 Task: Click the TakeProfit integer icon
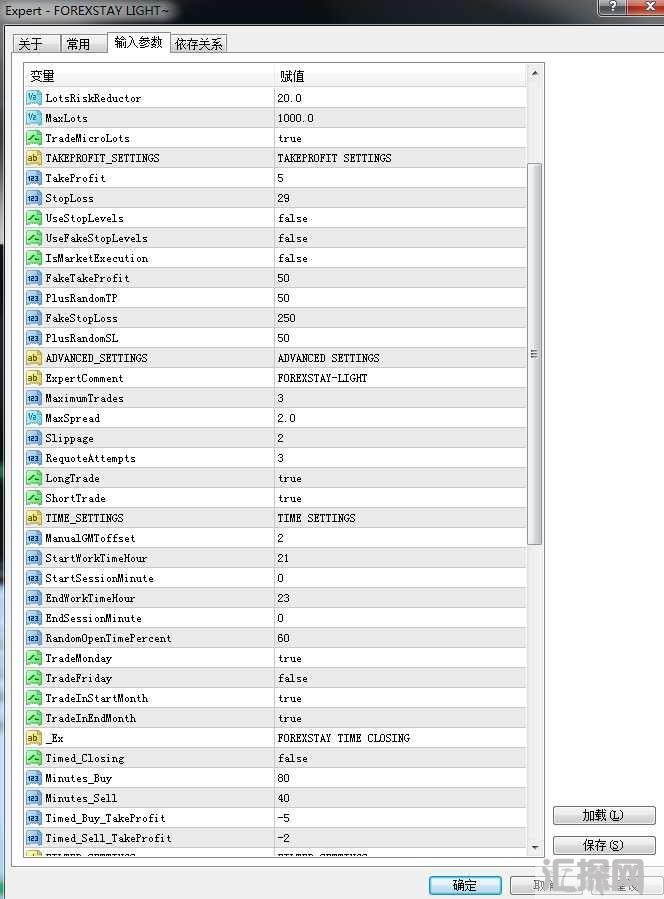coord(33,178)
